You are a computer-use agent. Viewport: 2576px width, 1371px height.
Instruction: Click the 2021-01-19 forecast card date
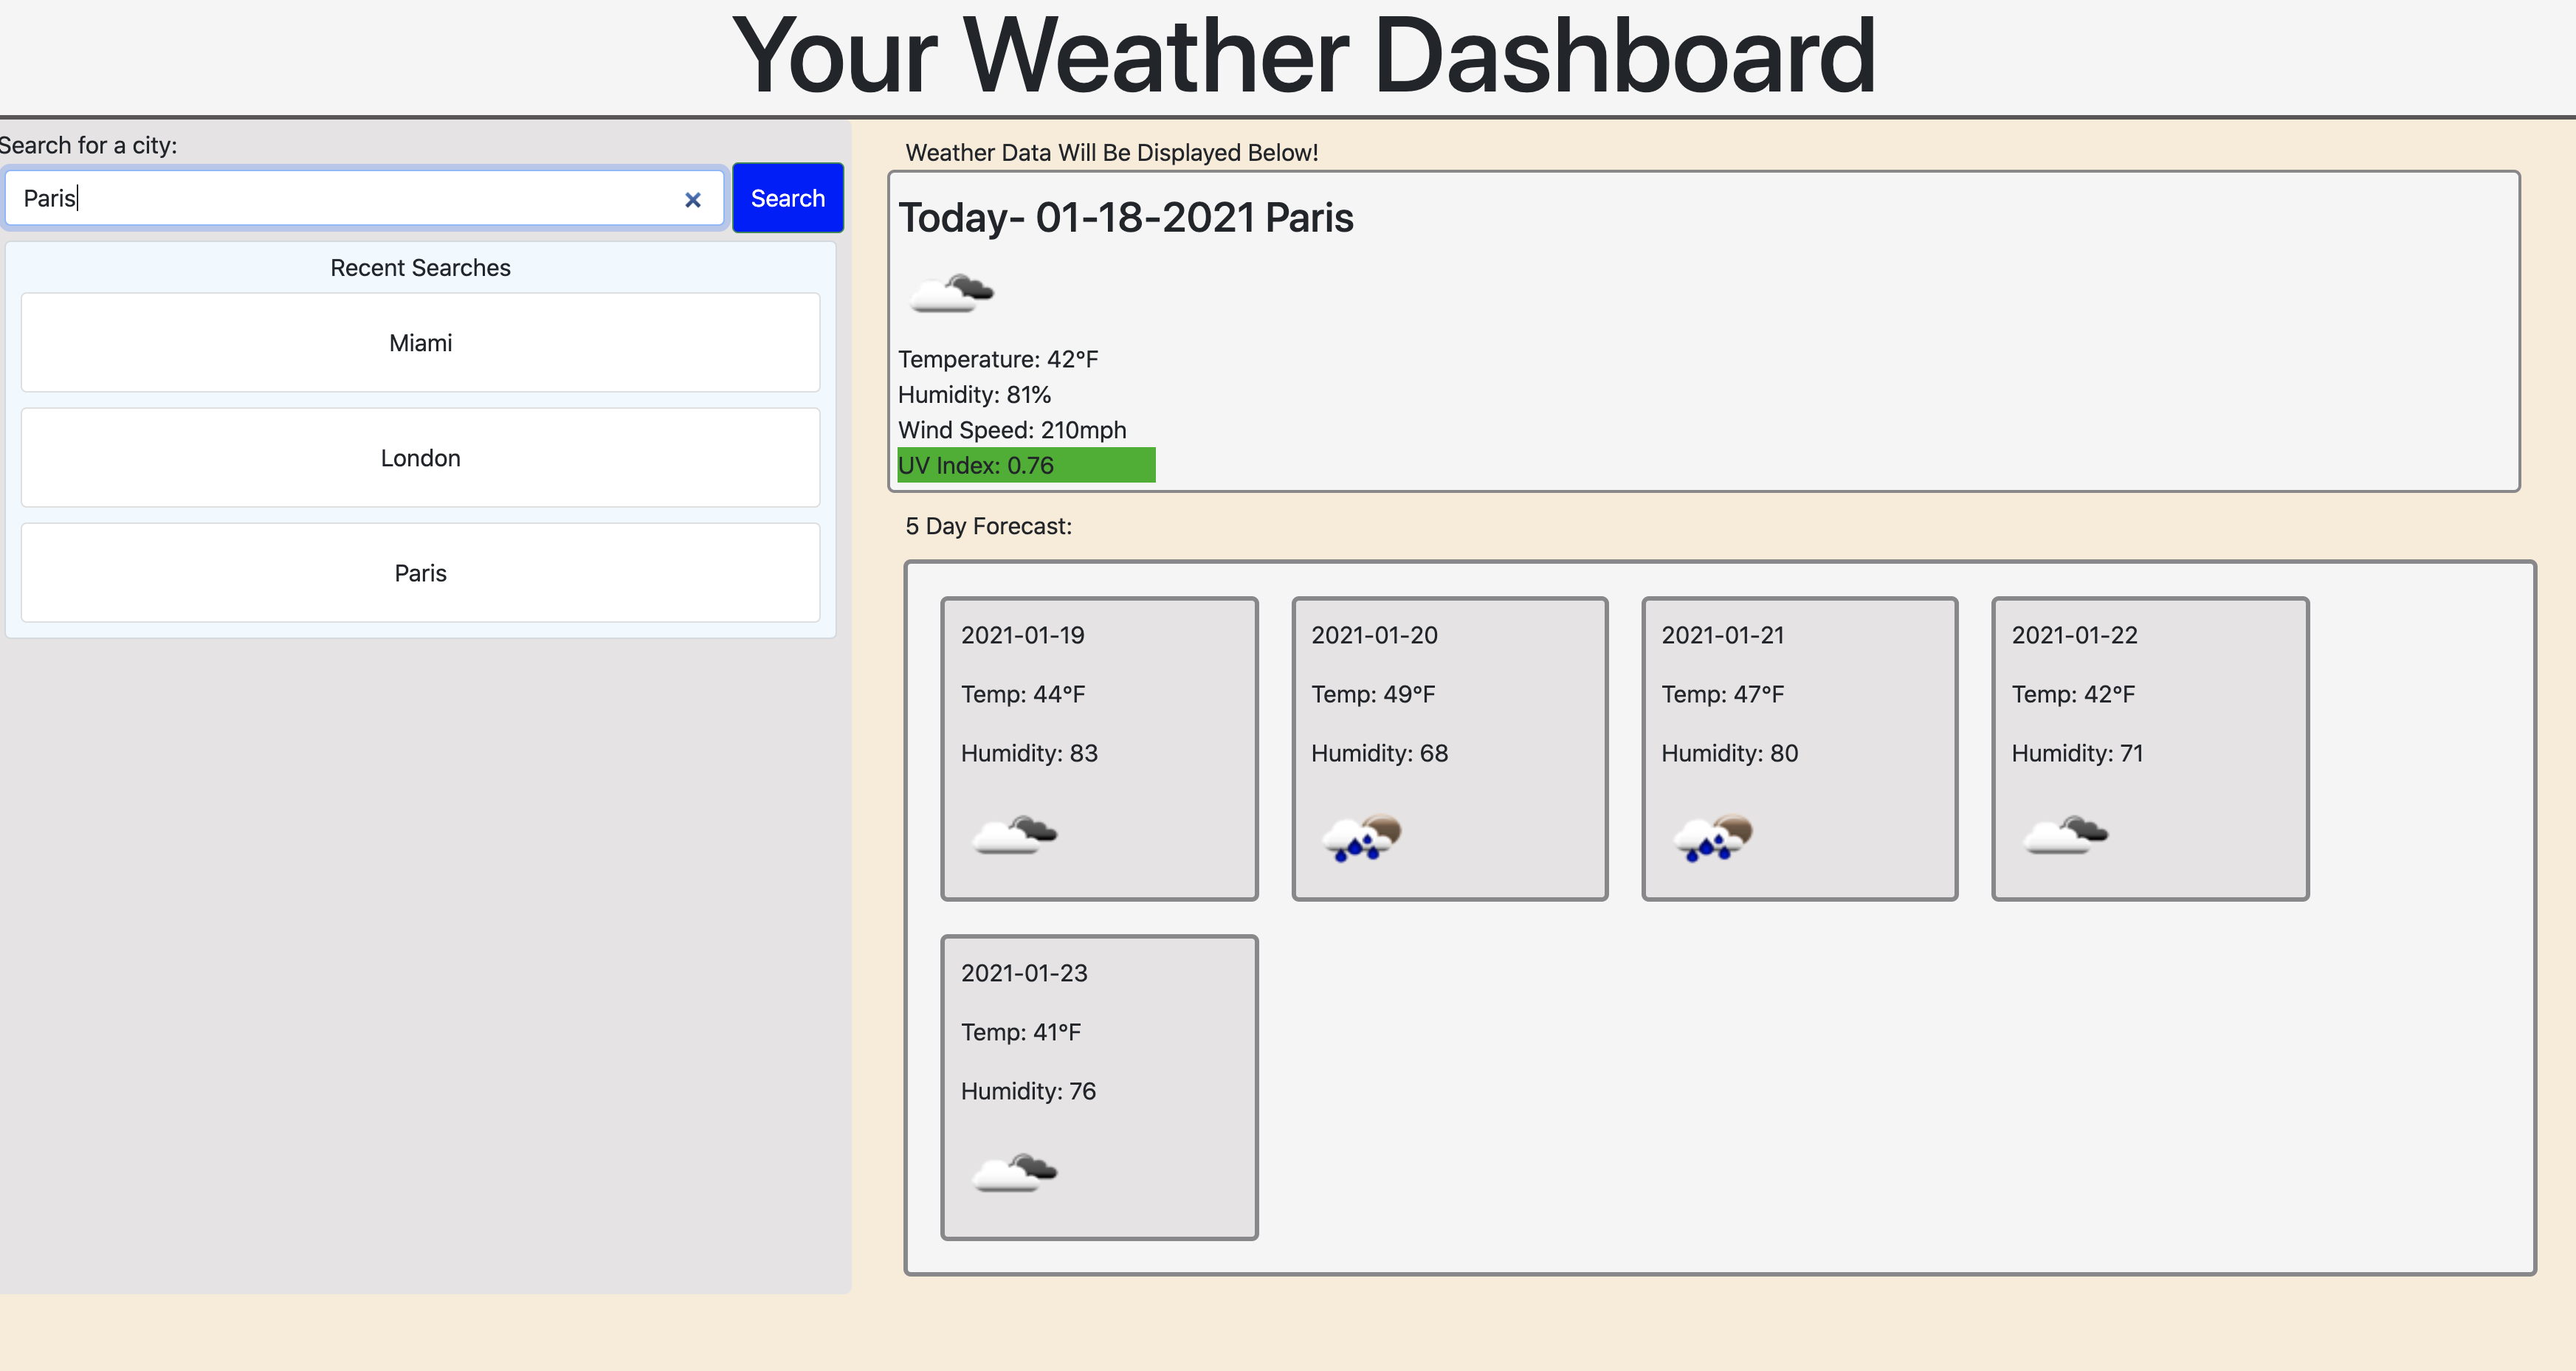click(x=1022, y=635)
